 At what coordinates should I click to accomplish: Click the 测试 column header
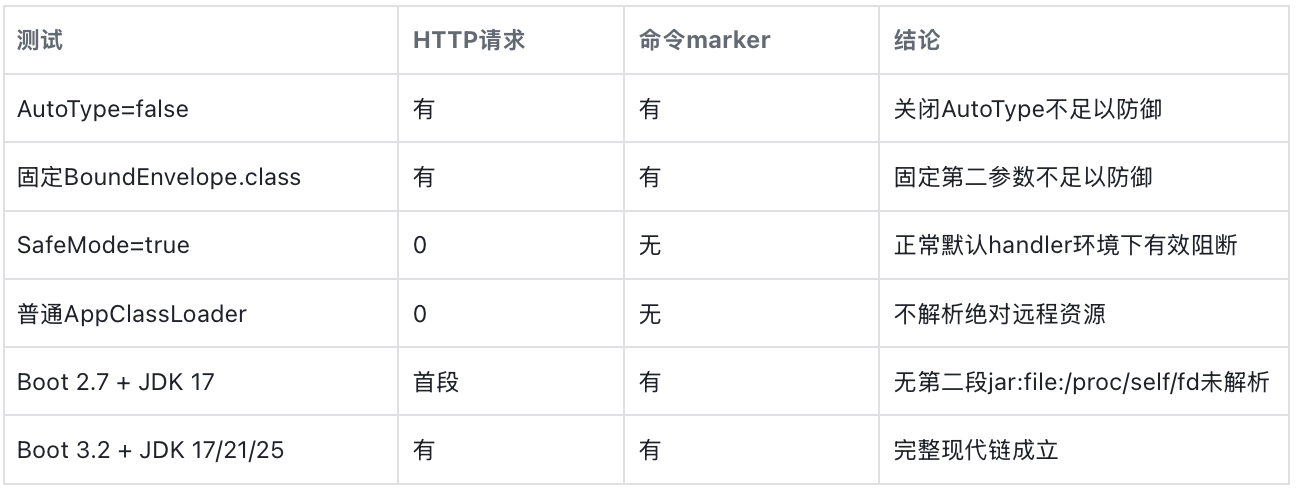202,41
